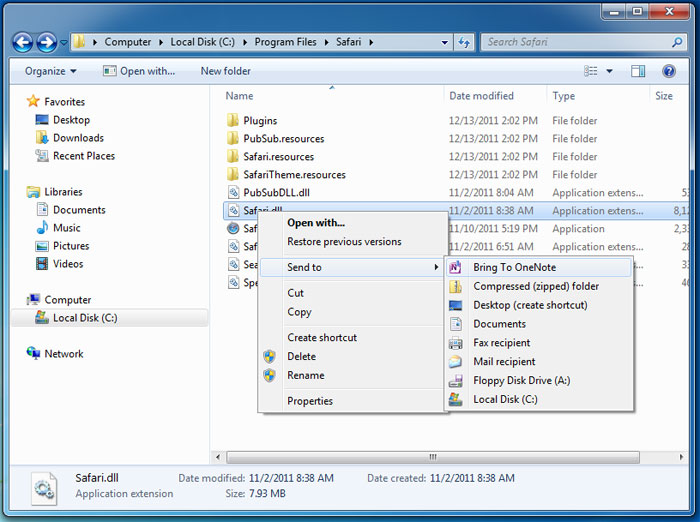Toggle the preview pane button
The image size is (700, 522).
click(x=638, y=71)
